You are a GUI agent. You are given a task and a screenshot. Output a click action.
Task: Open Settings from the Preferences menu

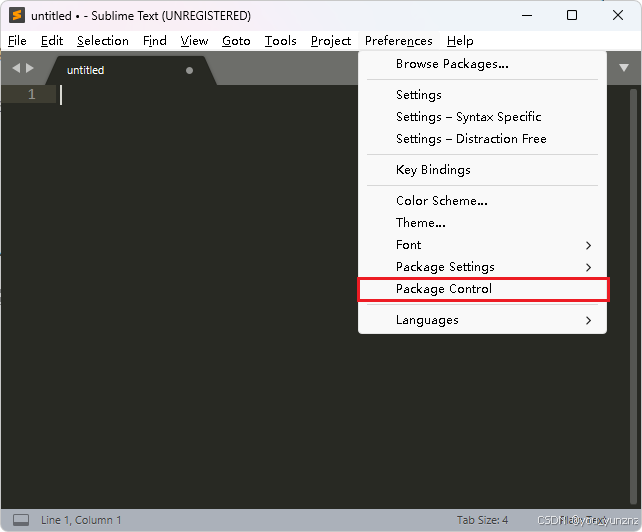pyautogui.click(x=482, y=95)
